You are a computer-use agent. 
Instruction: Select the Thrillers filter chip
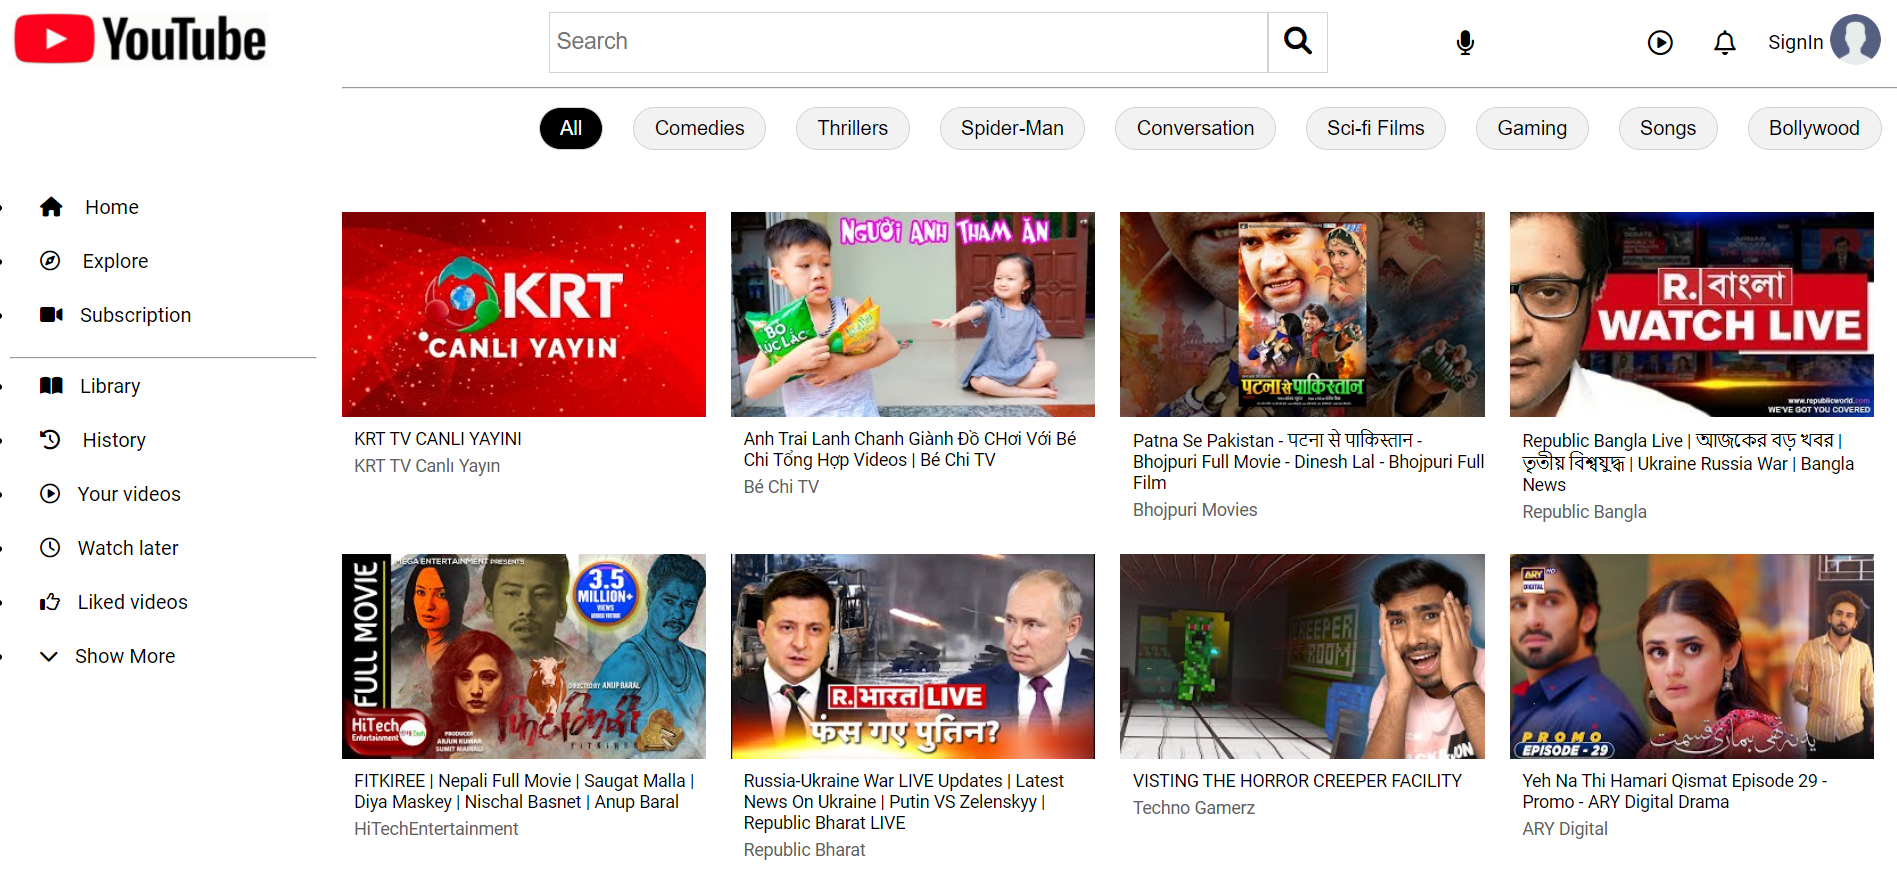(x=852, y=128)
